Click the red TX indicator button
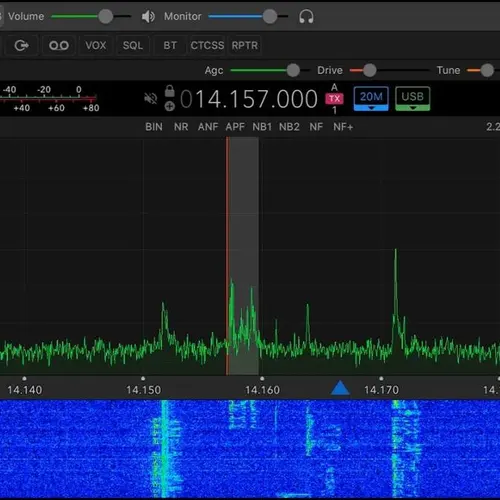Image resolution: width=500 pixels, height=500 pixels. coord(334,99)
